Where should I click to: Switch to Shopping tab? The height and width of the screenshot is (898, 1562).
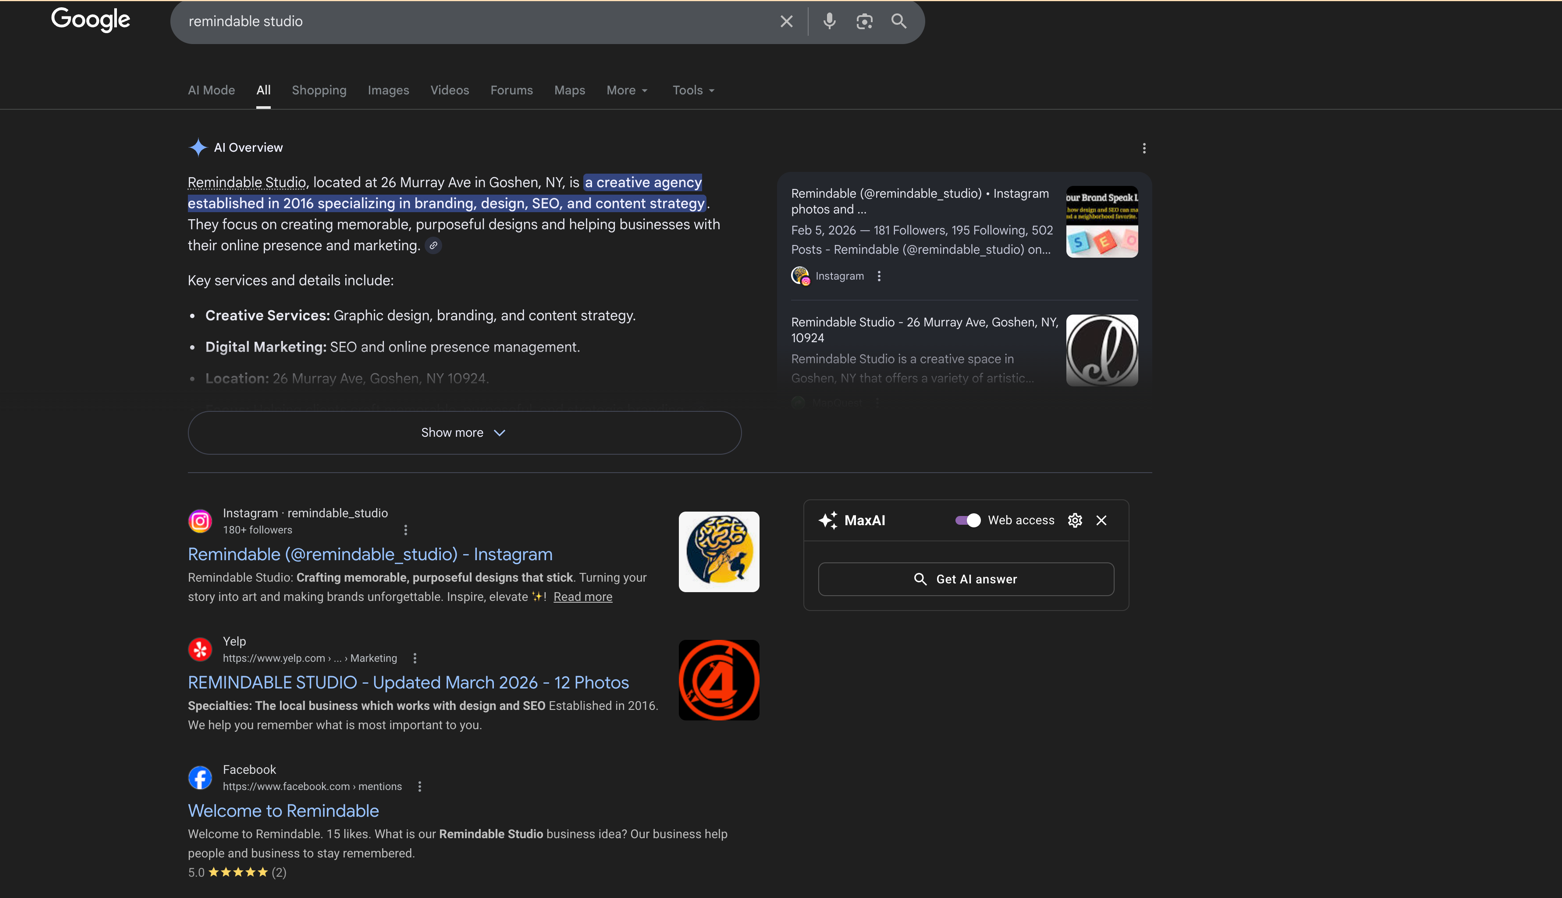319,90
